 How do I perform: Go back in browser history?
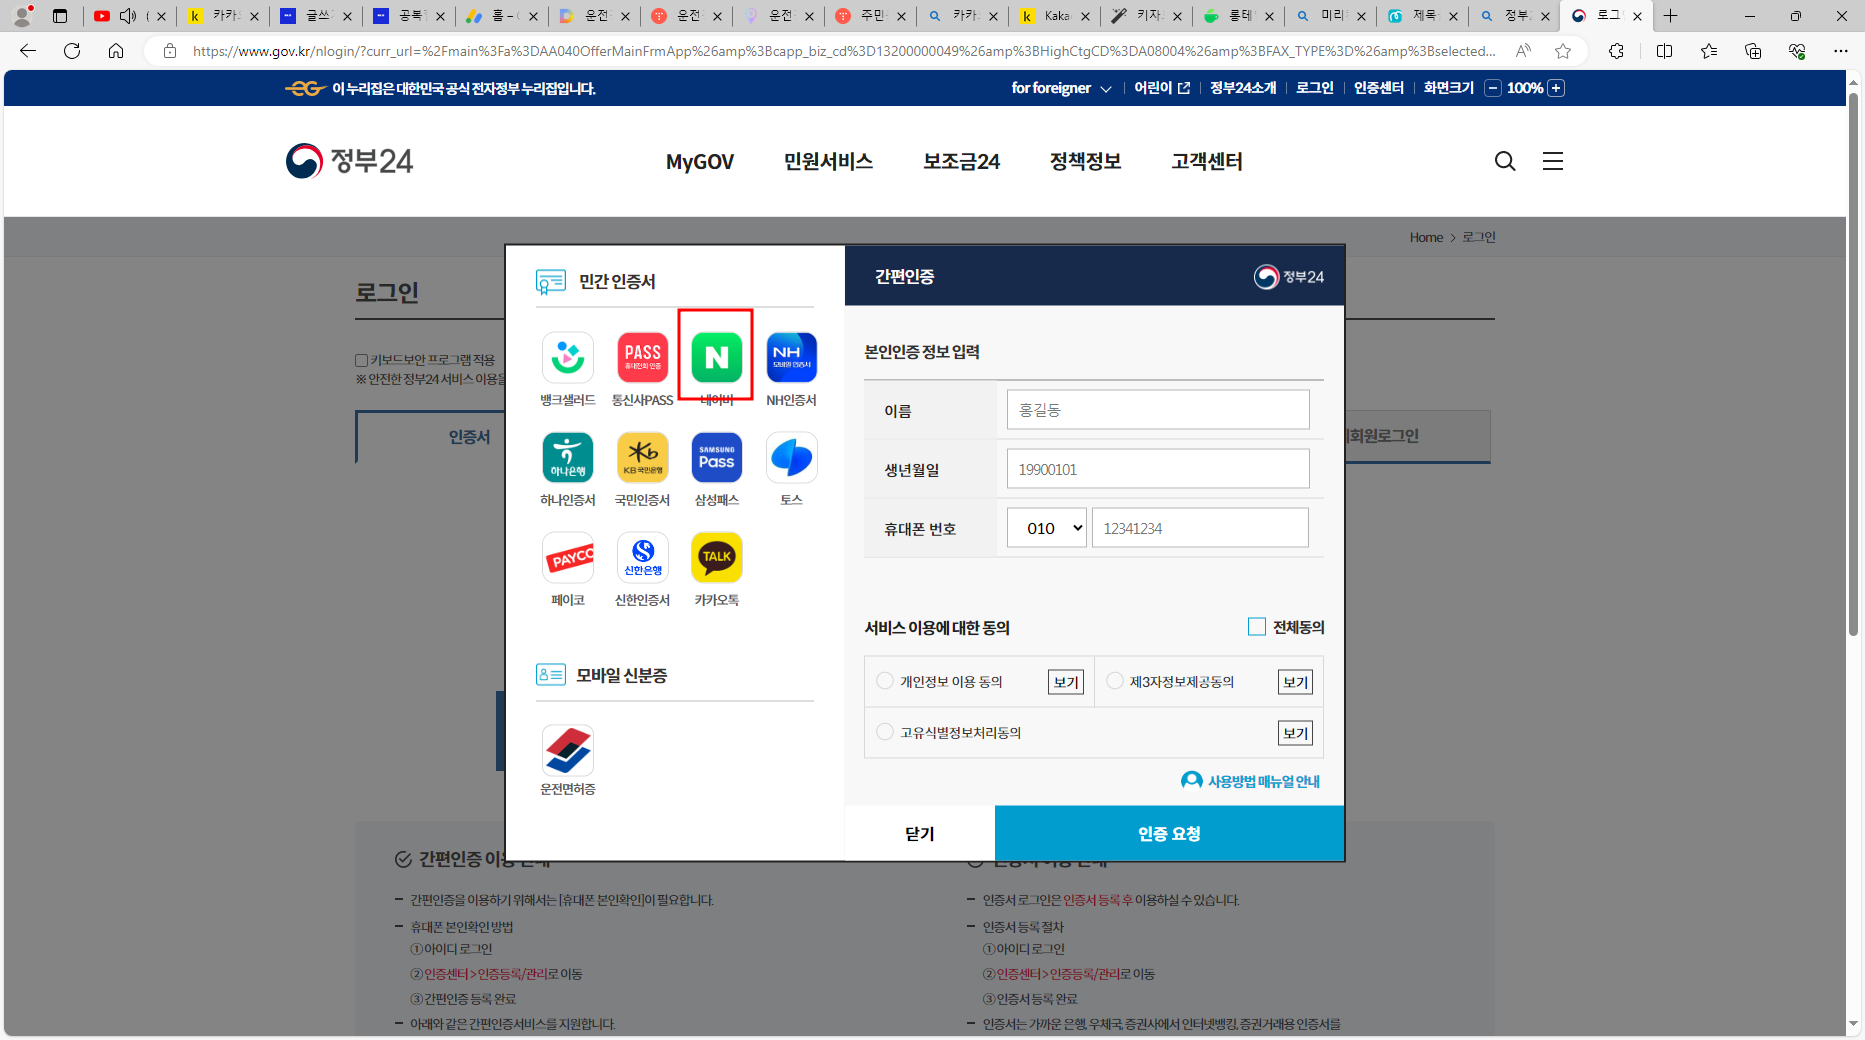click(x=28, y=51)
